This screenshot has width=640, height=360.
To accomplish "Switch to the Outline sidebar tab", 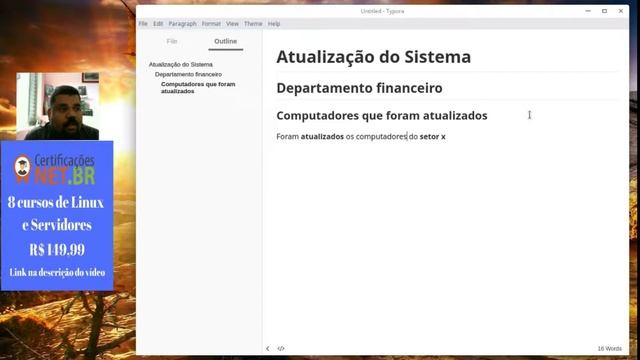I will coord(226,41).
